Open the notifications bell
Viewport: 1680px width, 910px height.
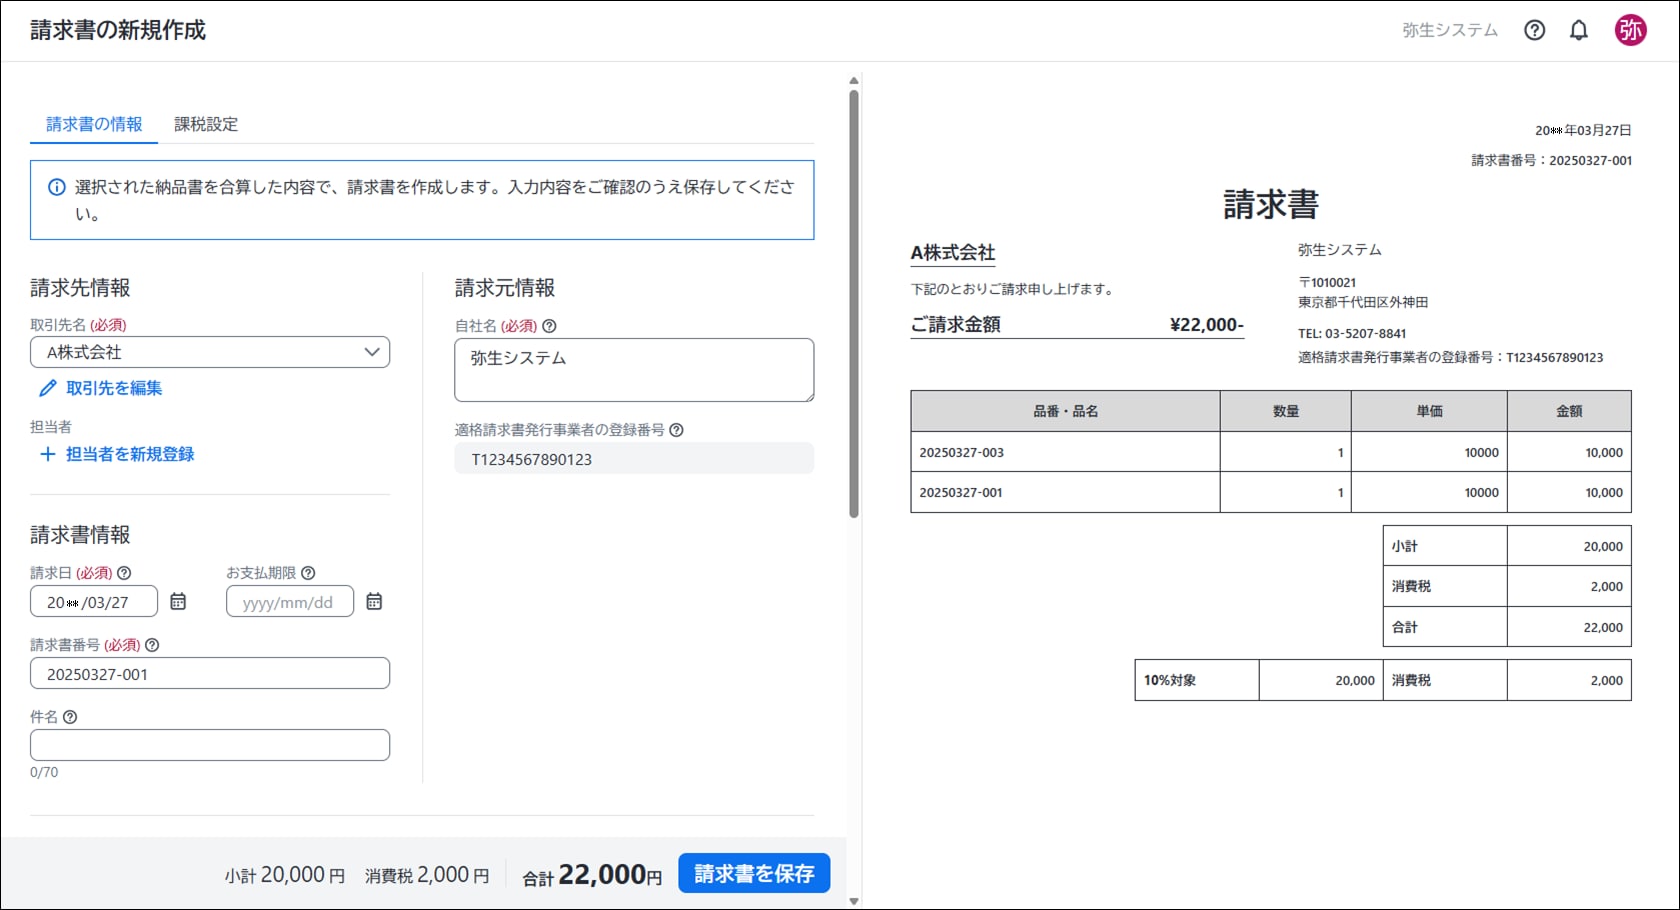pos(1578,30)
